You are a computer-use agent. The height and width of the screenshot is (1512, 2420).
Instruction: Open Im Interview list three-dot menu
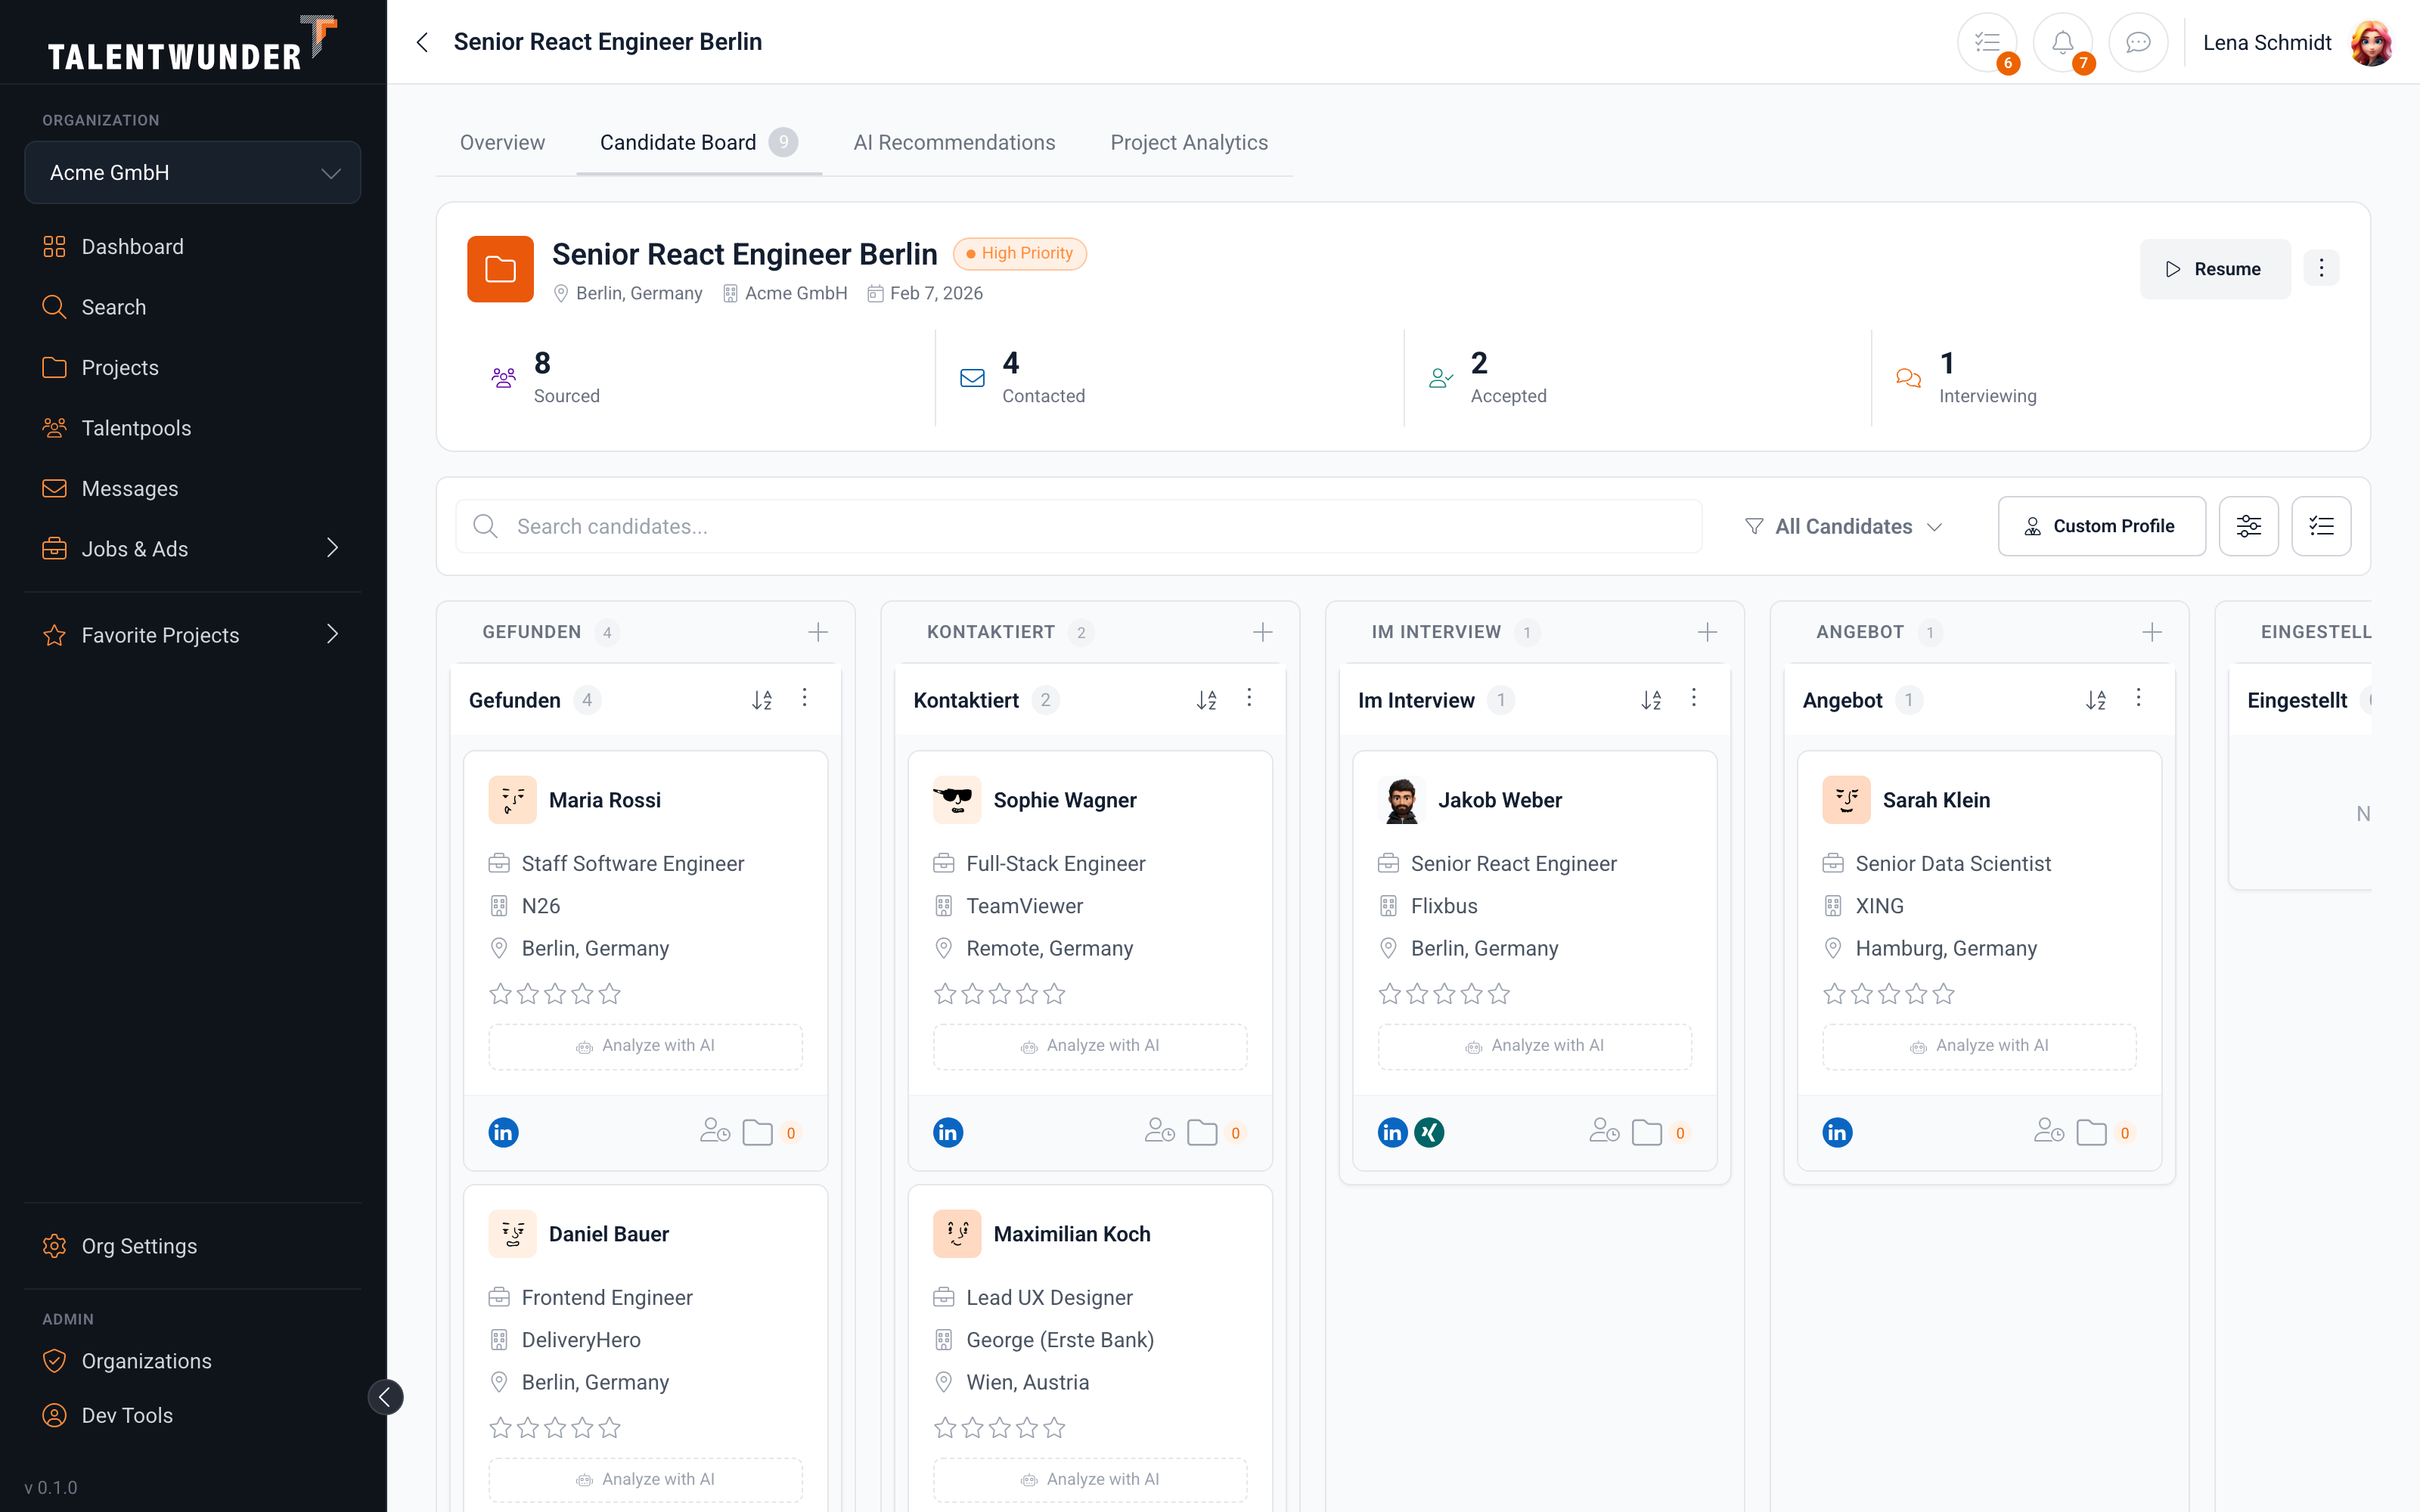pos(1694,698)
